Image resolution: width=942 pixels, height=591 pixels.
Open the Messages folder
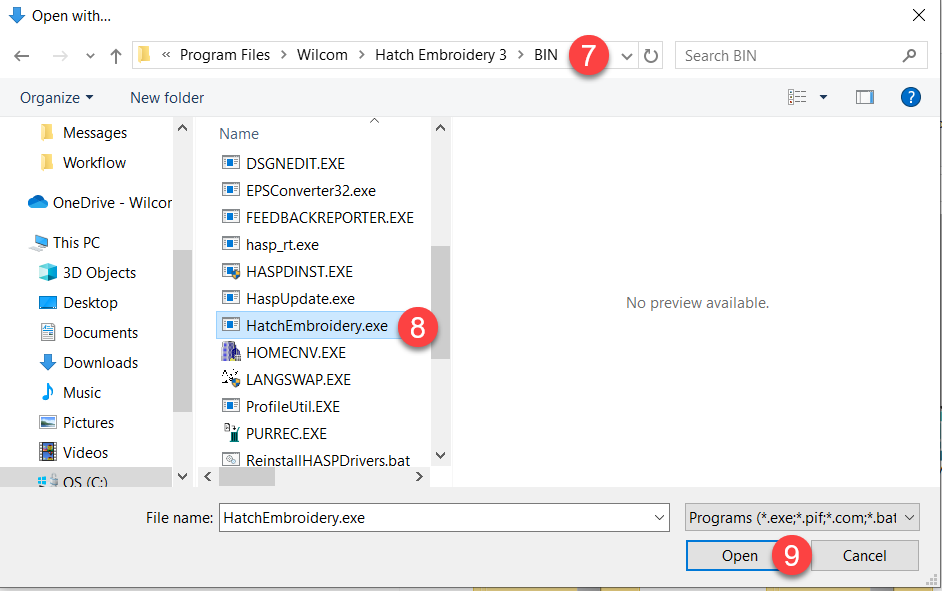point(95,133)
